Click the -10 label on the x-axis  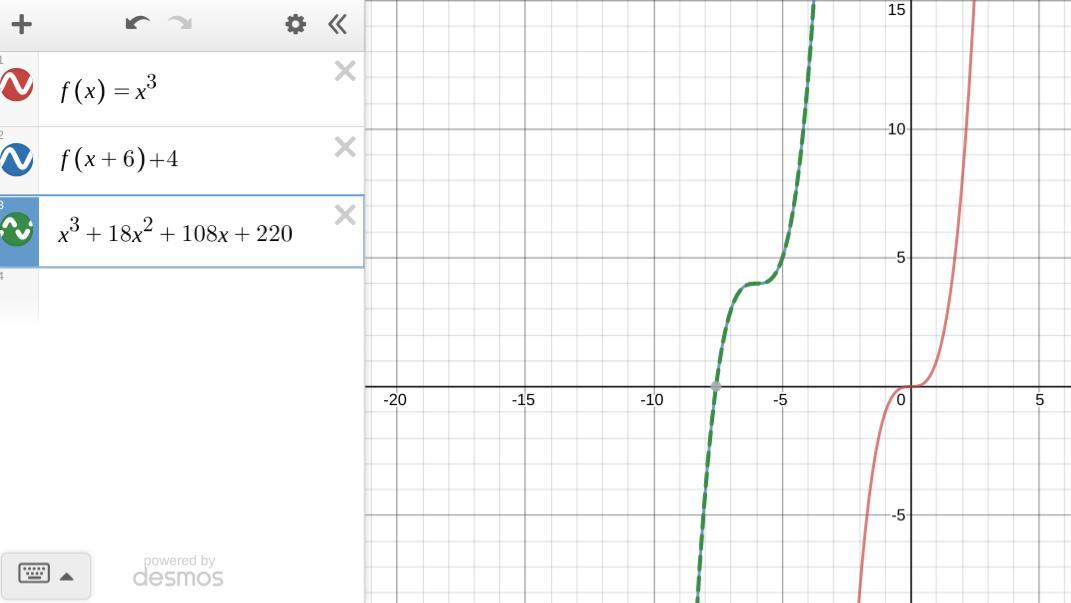pyautogui.click(x=652, y=400)
